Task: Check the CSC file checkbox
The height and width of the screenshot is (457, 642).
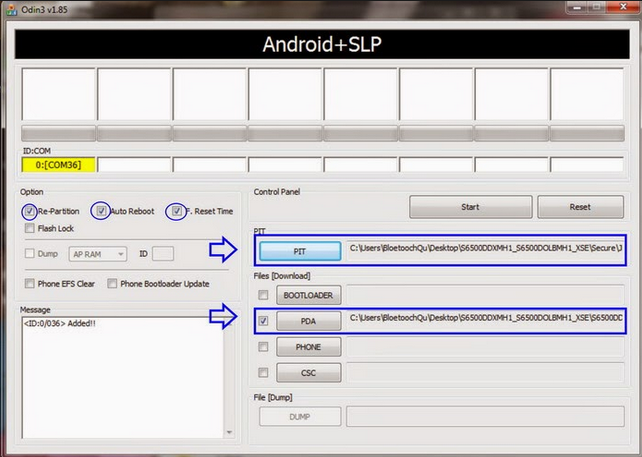Action: 263,373
